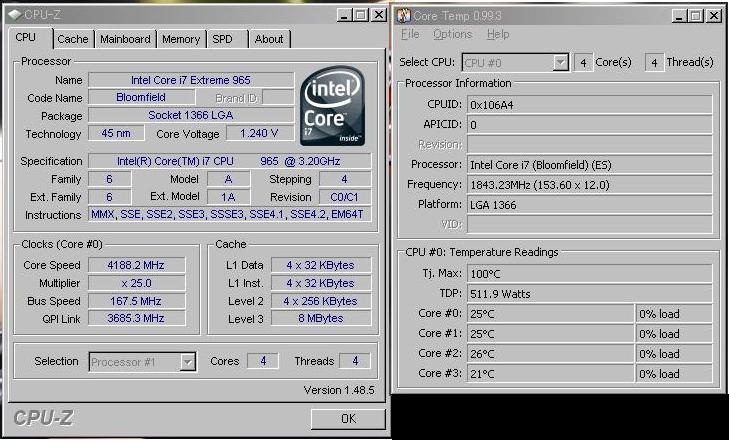Click the Core #1 temperature reading
729x440 pixels.
point(550,333)
